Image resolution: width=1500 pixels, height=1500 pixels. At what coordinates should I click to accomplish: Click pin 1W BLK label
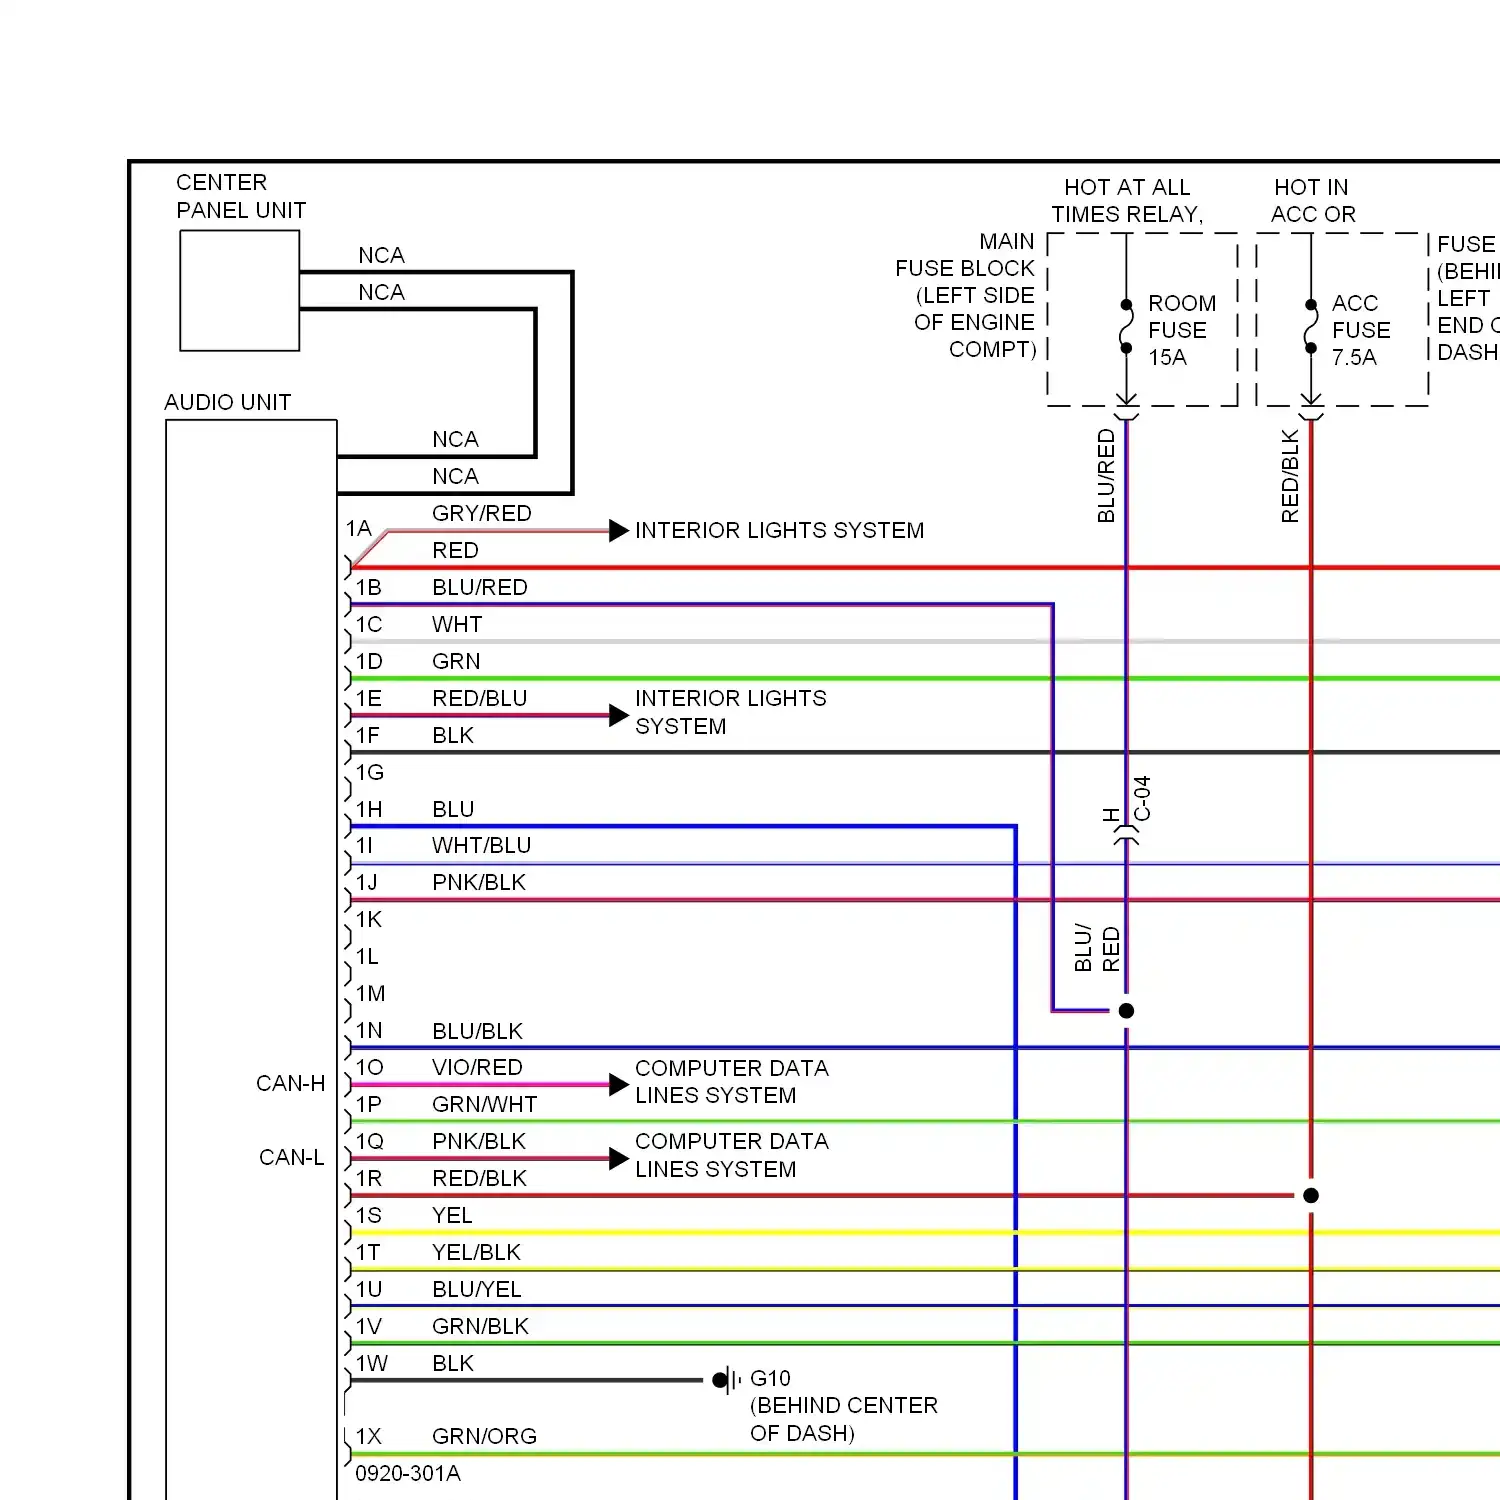(x=453, y=1363)
